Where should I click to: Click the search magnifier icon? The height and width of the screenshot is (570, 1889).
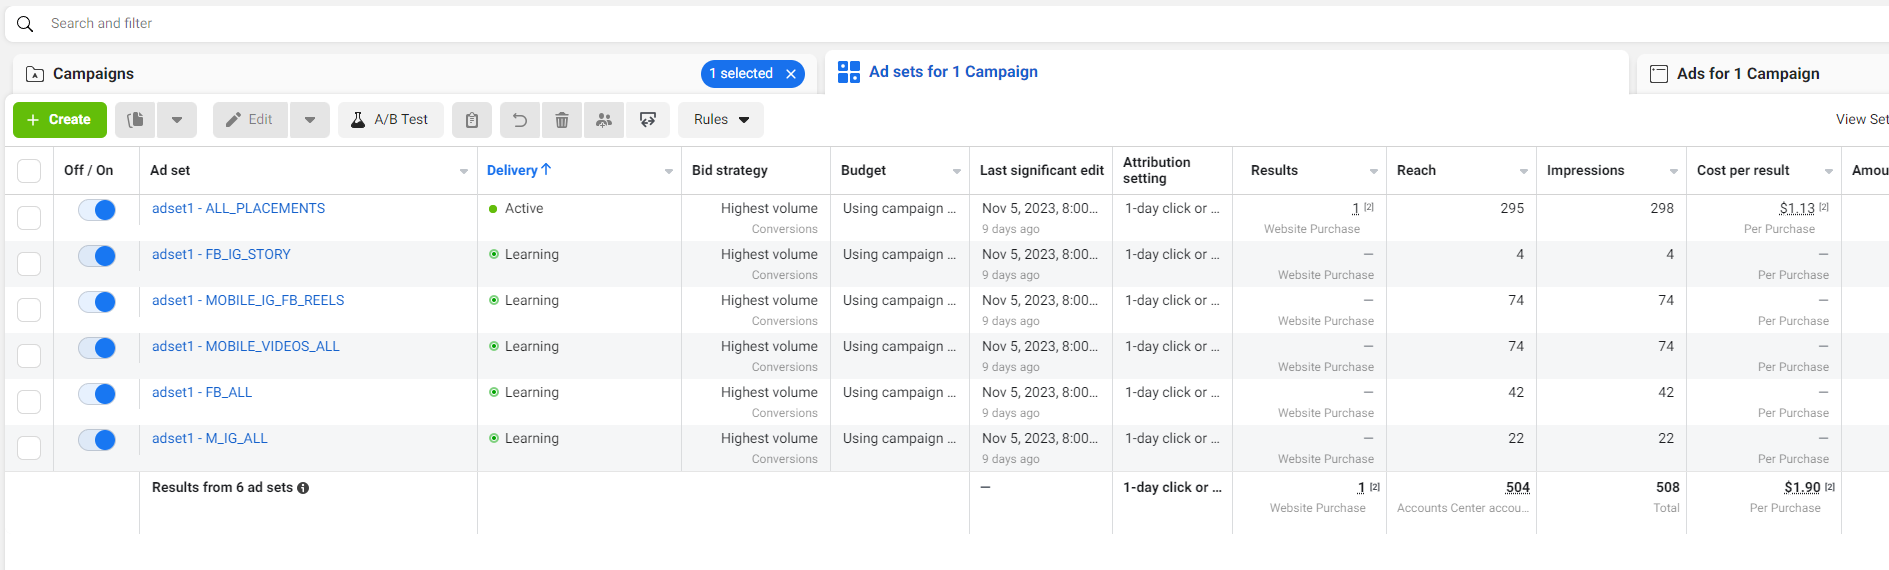(x=25, y=23)
